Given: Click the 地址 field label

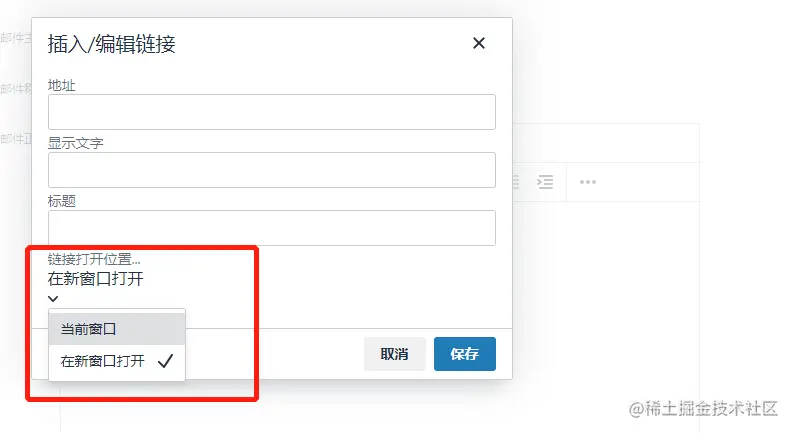Looking at the screenshot, I should click(62, 85).
